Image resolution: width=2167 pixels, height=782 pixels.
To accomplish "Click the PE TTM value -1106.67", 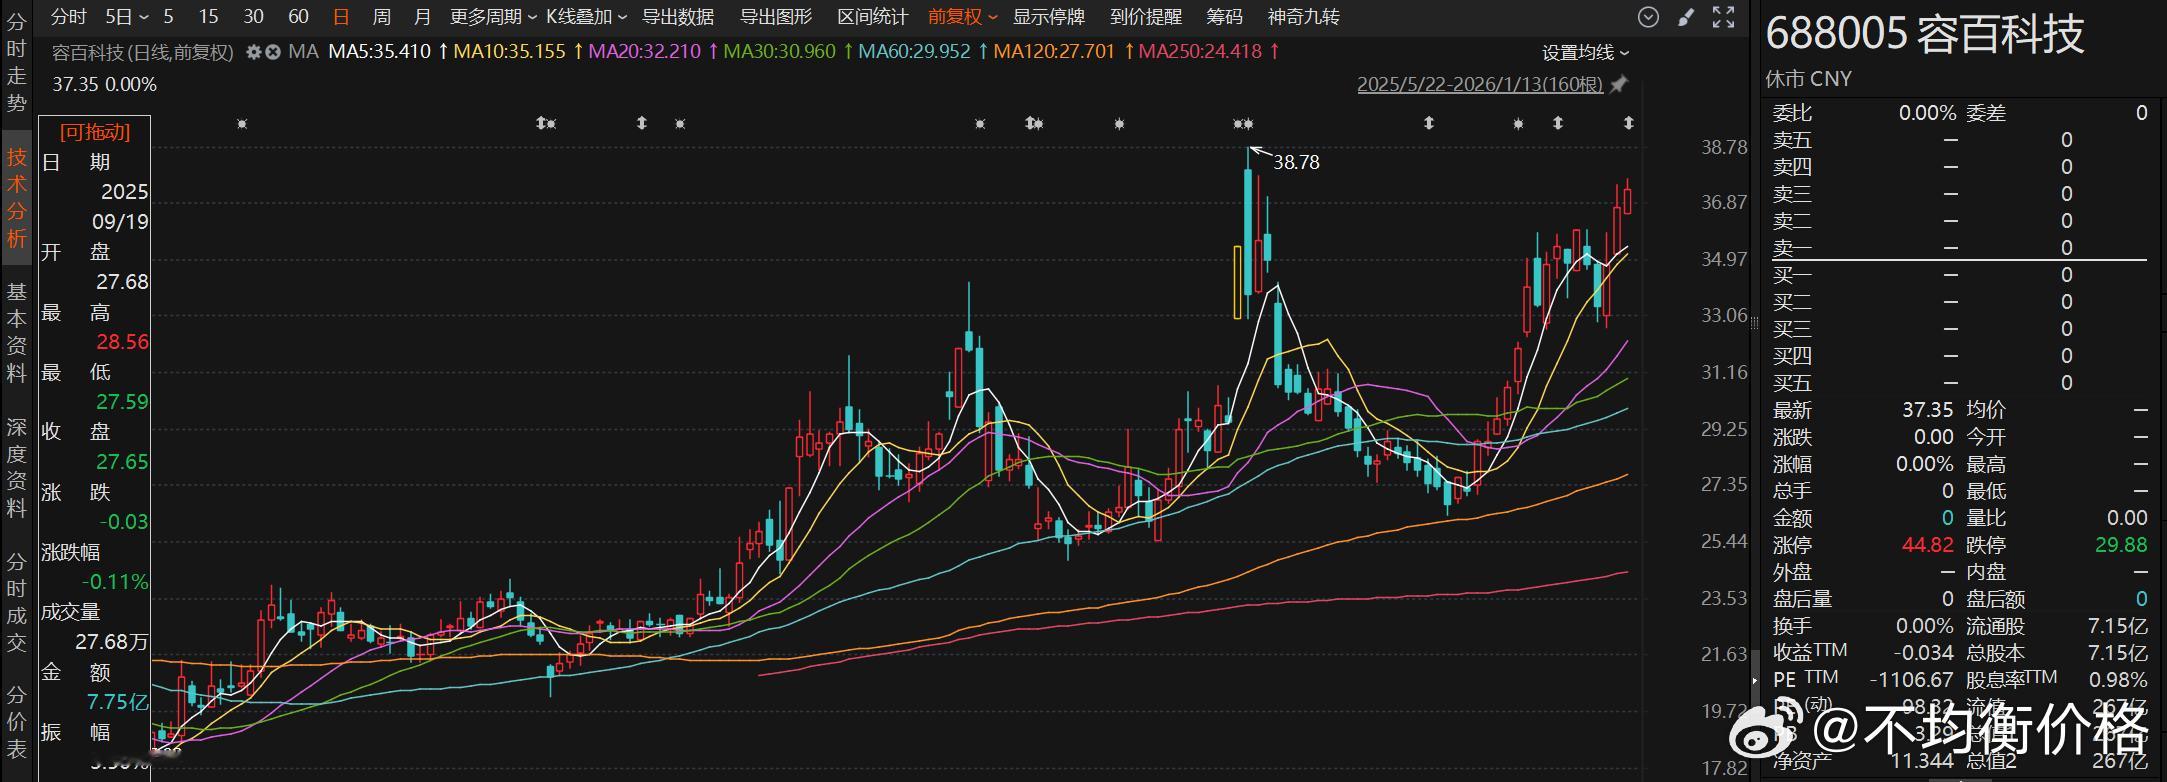I will pyautogui.click(x=1911, y=680).
